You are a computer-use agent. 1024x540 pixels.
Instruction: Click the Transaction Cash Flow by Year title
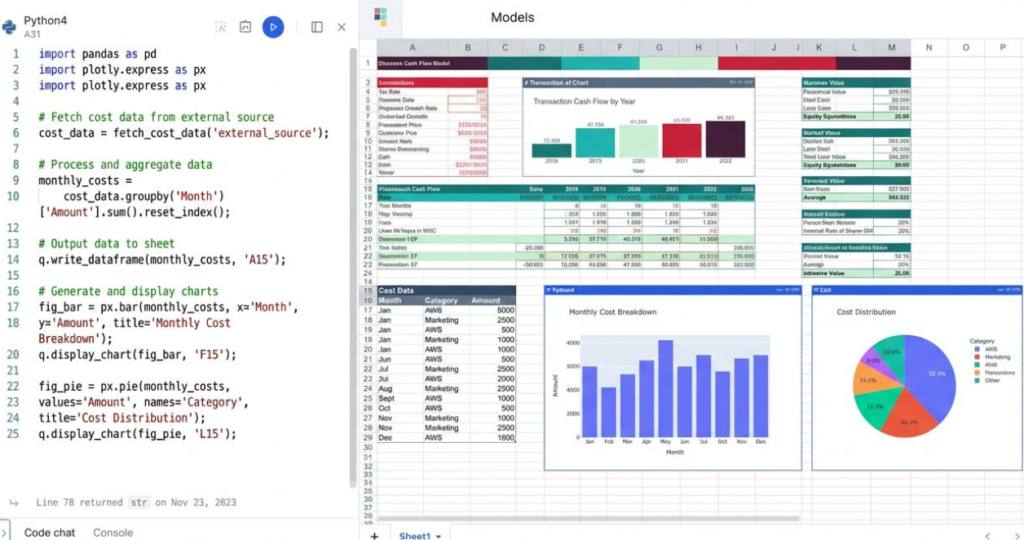click(584, 102)
